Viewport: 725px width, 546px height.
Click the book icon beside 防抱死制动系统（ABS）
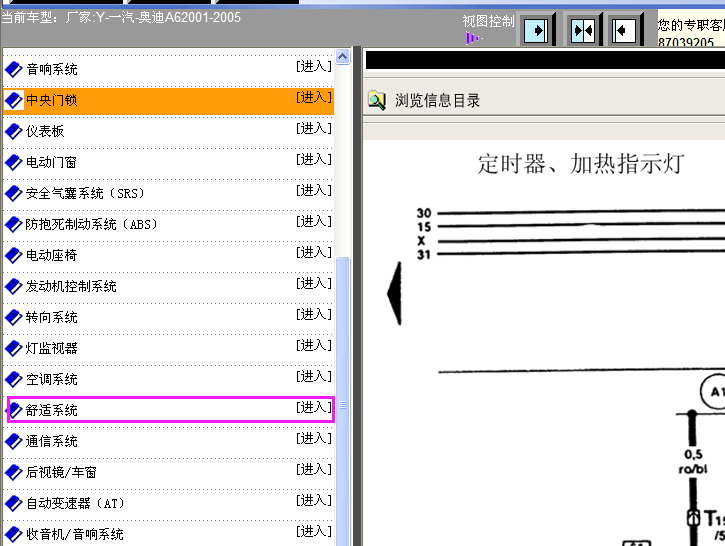tap(13, 225)
